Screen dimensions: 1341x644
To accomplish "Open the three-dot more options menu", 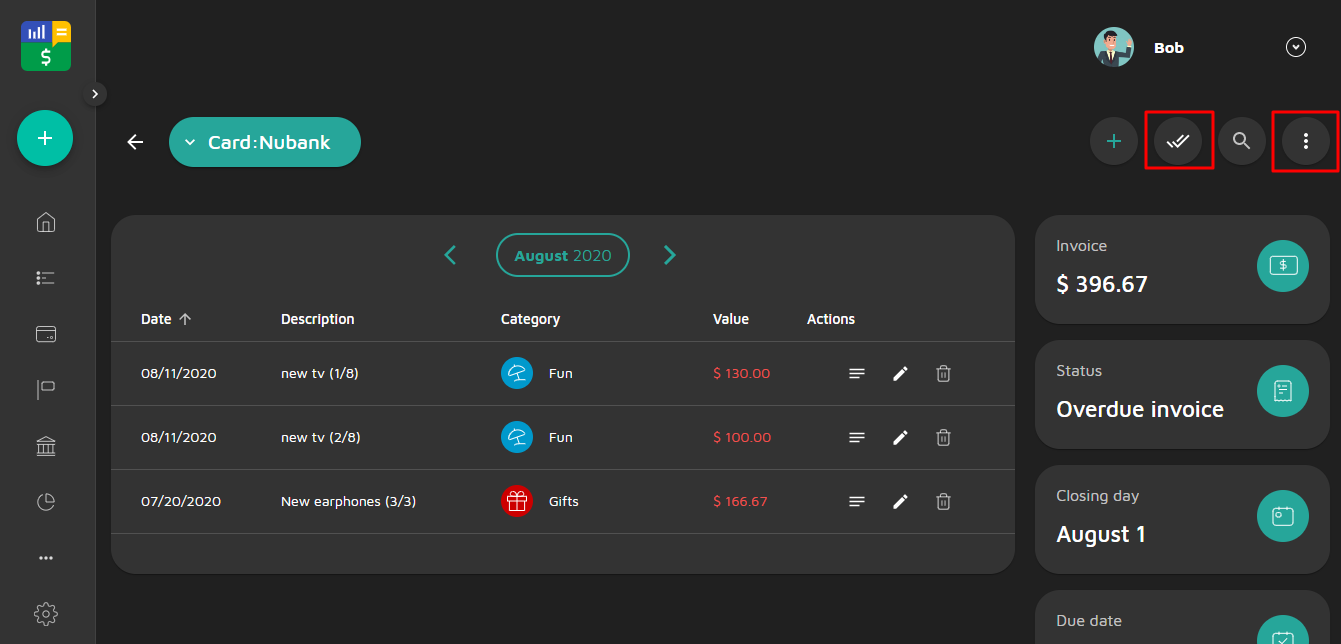I will point(1305,141).
